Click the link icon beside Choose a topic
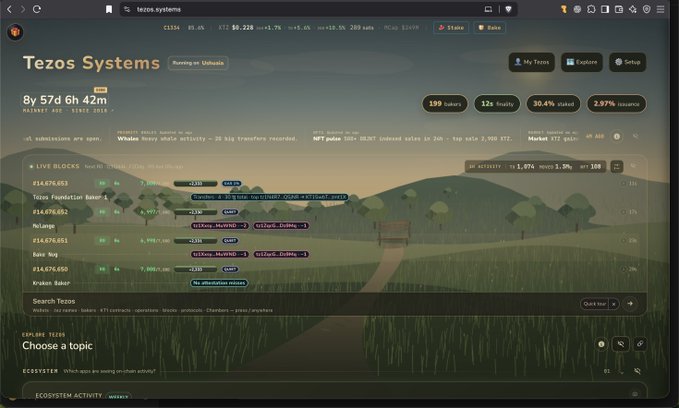The height and width of the screenshot is (408, 679). tap(640, 344)
